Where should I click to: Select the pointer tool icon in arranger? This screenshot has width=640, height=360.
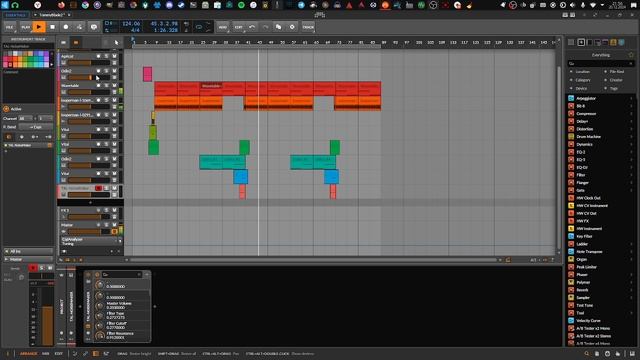tap(117, 42)
